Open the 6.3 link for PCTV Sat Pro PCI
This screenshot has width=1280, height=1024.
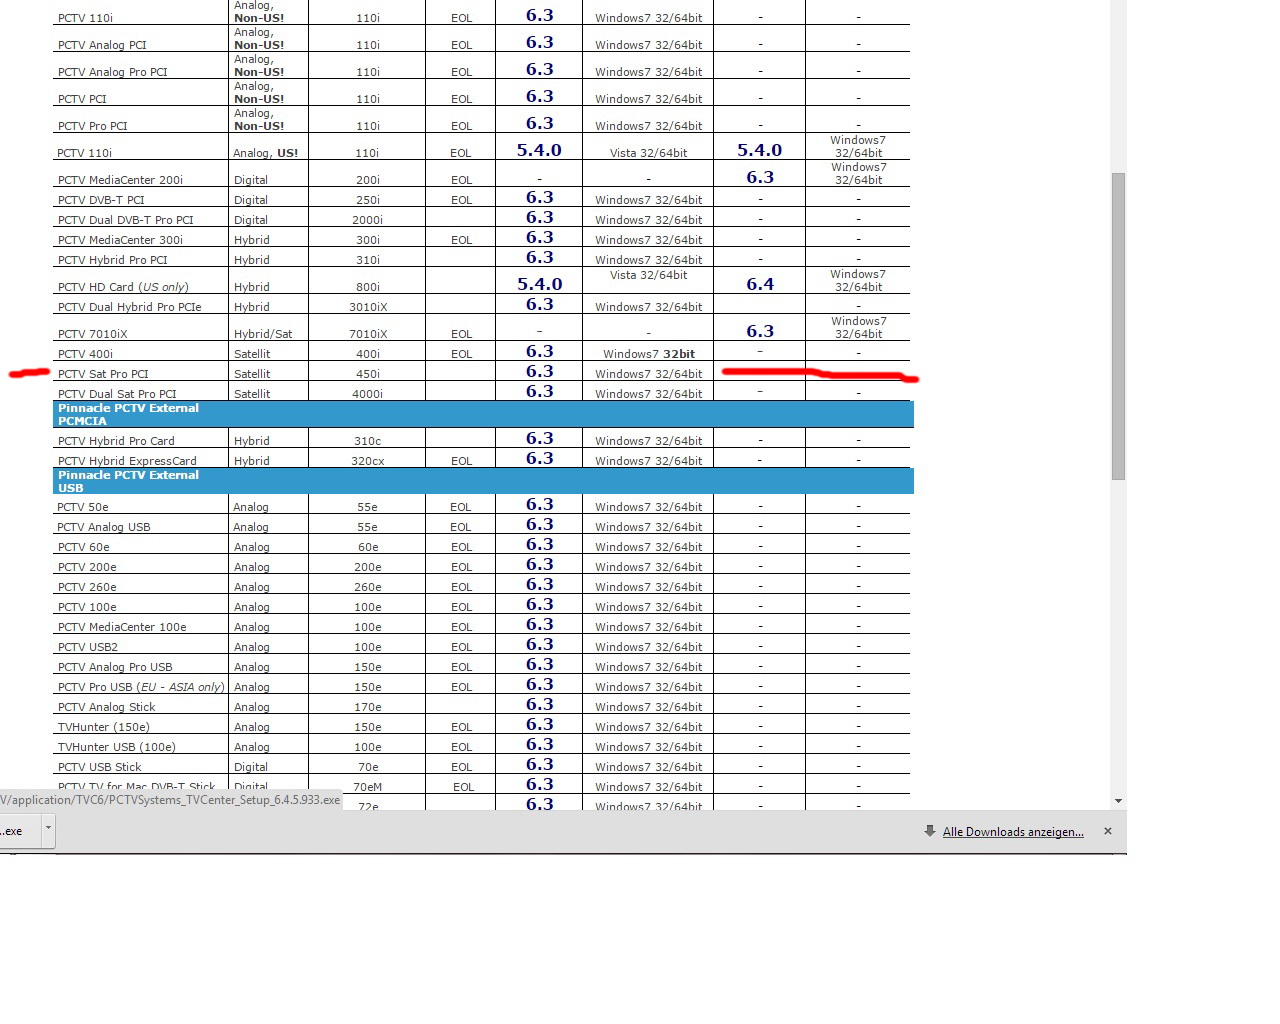(x=540, y=371)
